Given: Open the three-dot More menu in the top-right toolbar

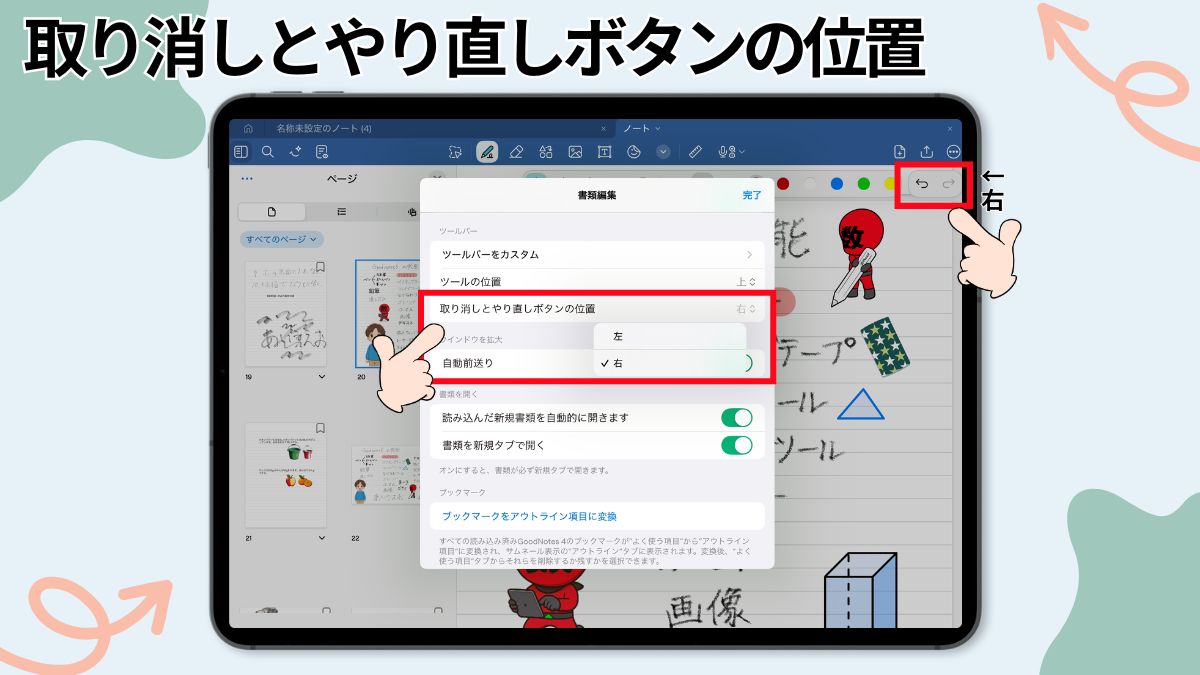Looking at the screenshot, I should click(x=953, y=152).
